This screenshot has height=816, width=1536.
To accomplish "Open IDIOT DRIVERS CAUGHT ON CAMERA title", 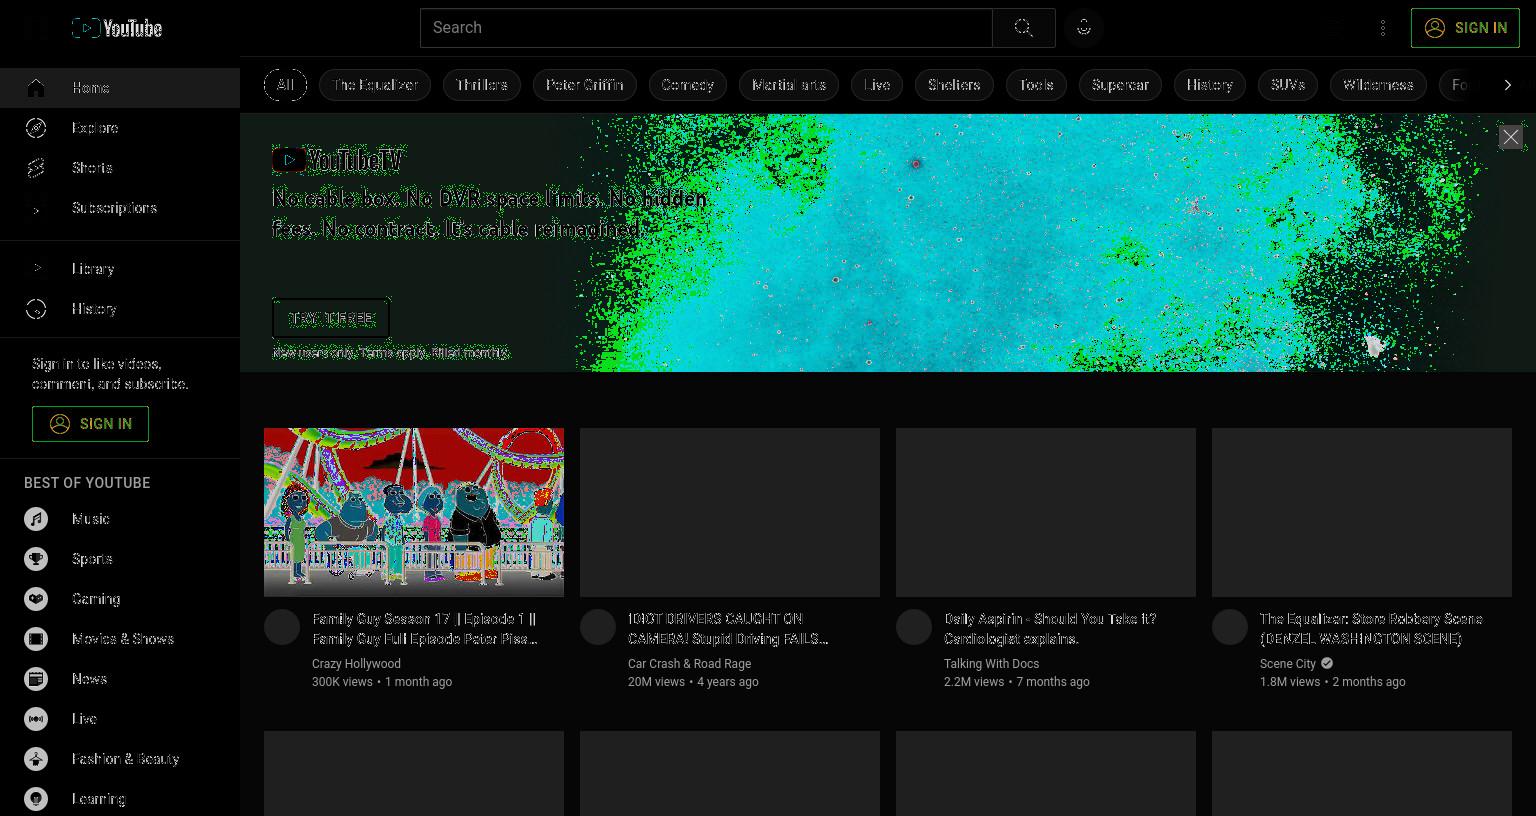I will (728, 629).
